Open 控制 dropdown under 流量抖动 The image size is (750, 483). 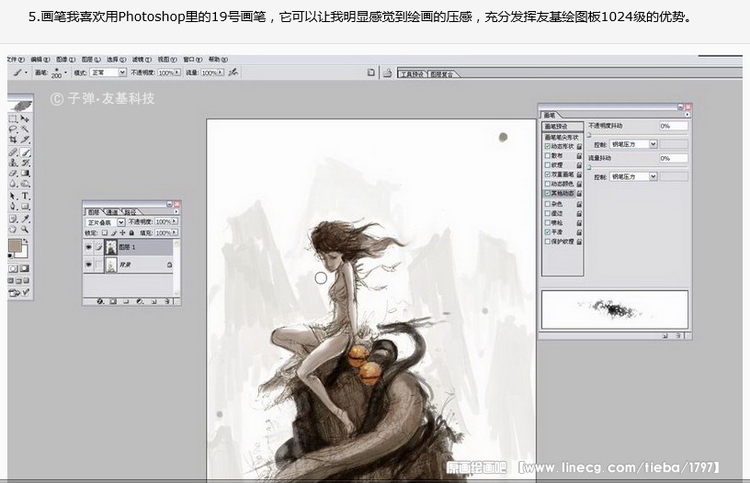click(x=634, y=177)
